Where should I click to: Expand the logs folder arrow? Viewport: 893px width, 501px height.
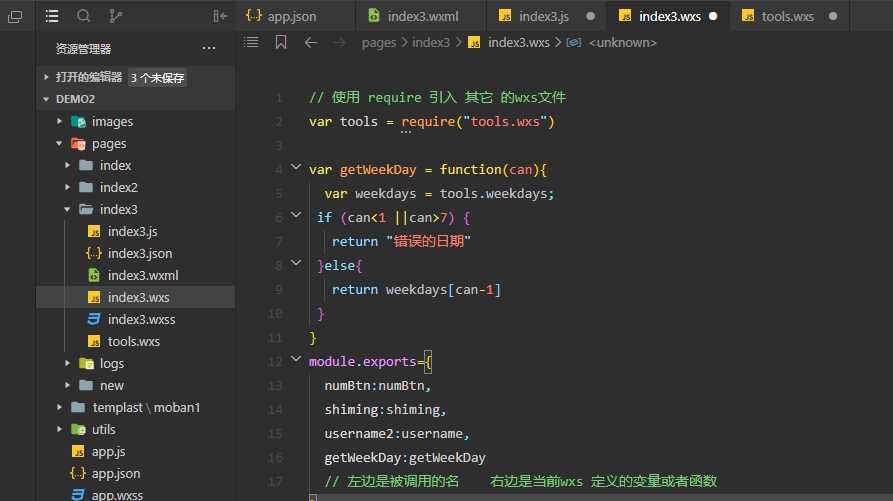tap(67, 363)
